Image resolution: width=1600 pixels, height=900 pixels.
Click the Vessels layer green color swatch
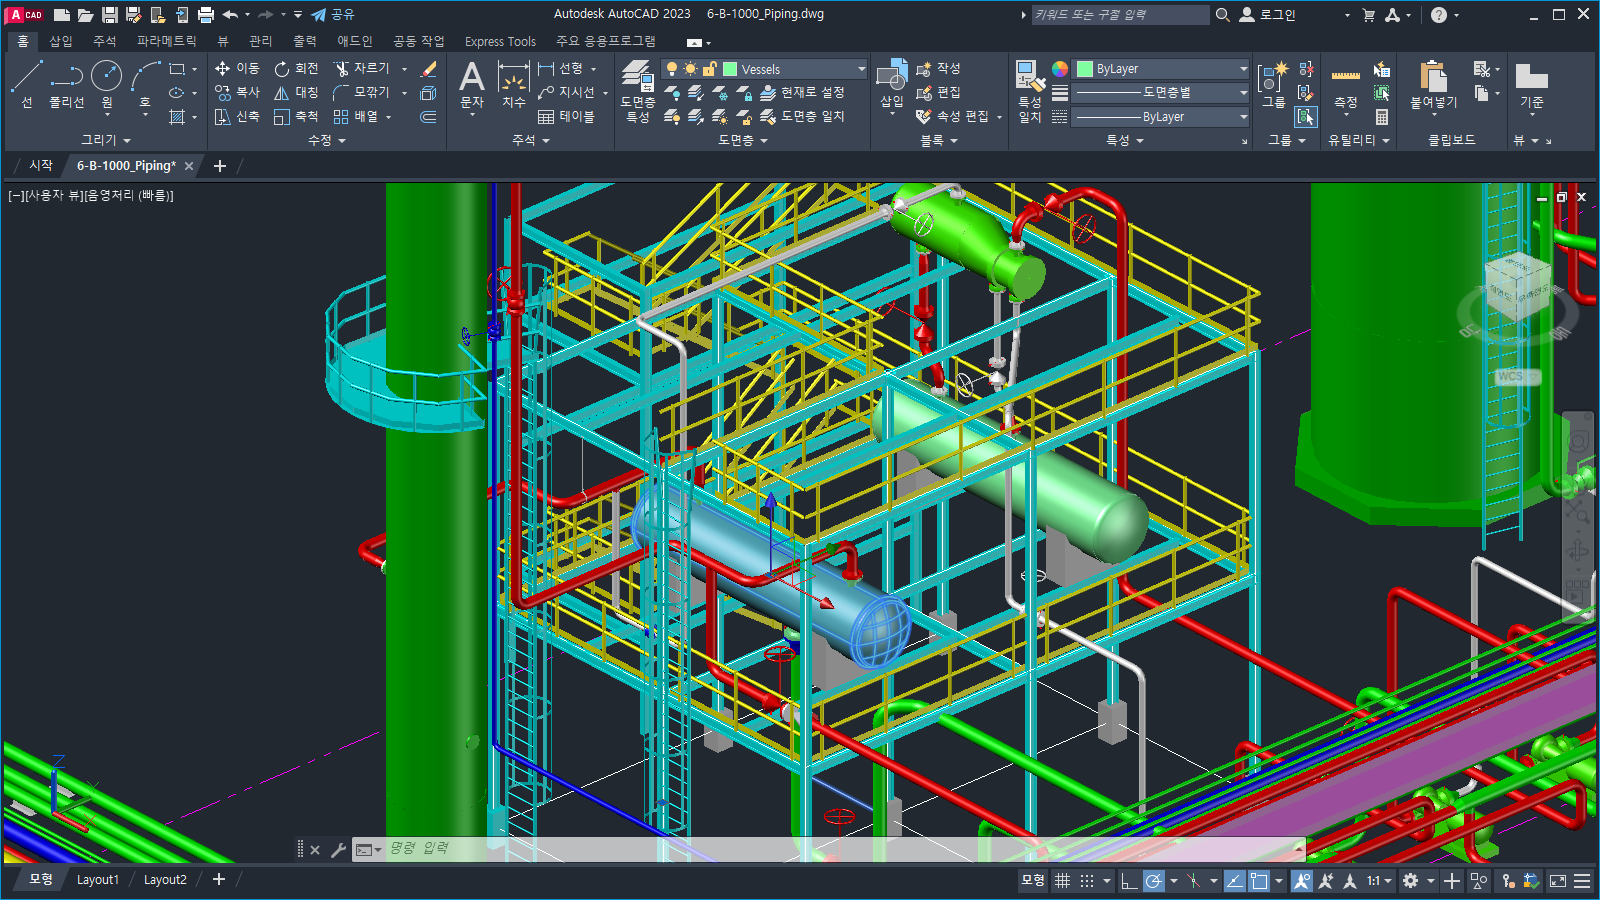(x=730, y=69)
